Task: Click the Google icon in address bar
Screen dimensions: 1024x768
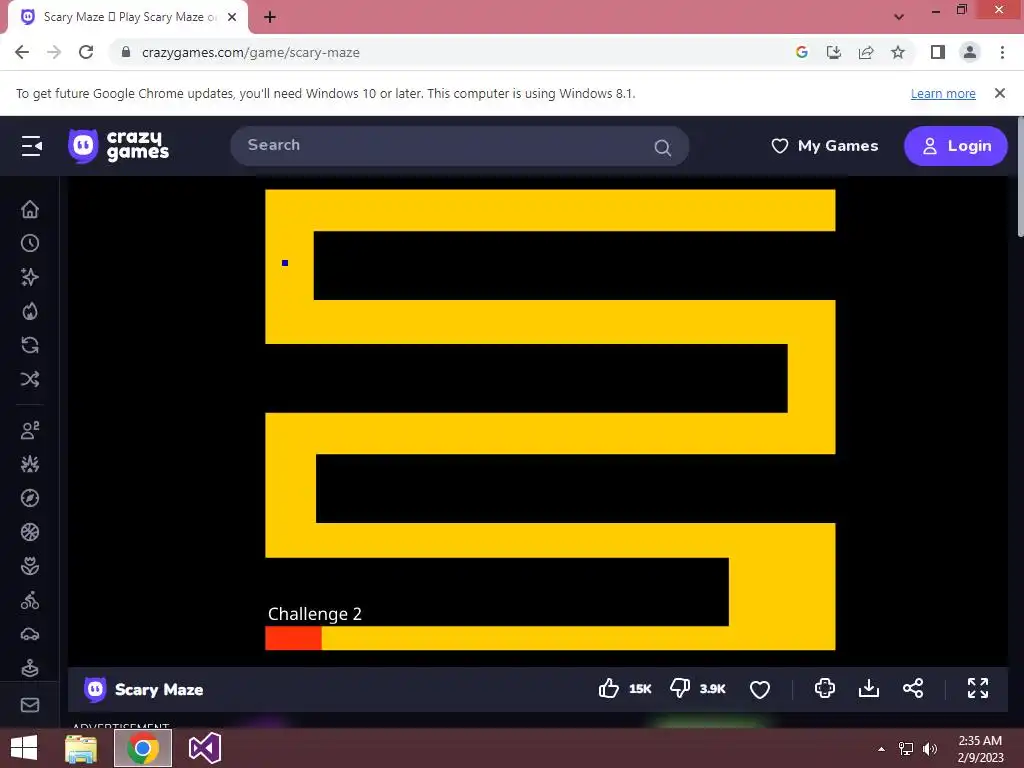Action: pos(802,52)
